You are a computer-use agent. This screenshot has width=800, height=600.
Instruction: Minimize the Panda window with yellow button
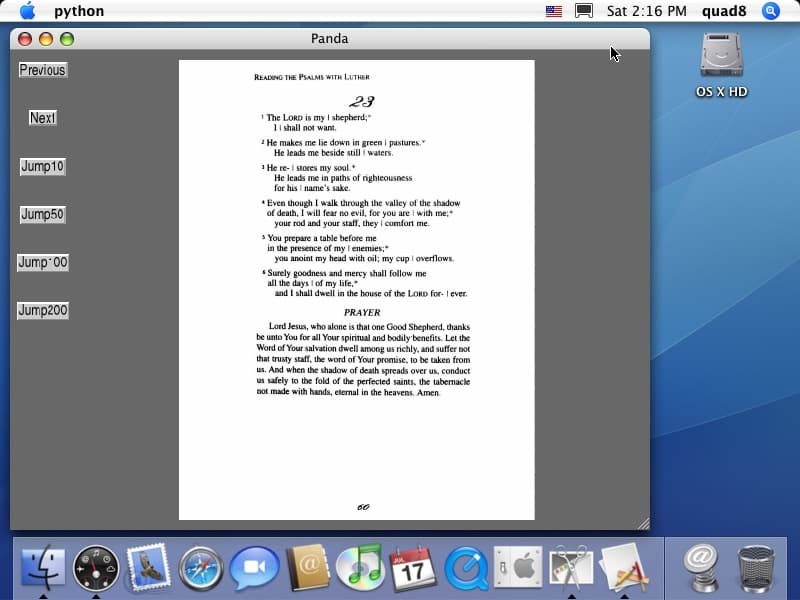46,39
